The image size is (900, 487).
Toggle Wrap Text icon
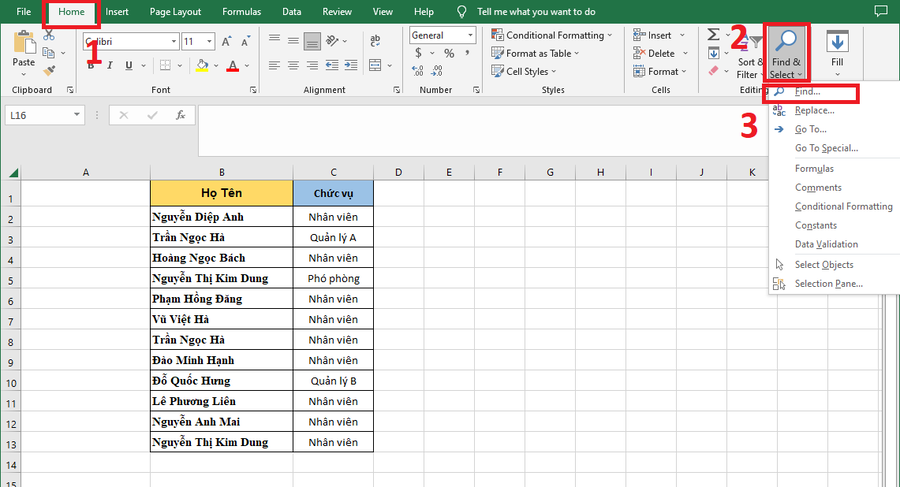point(375,40)
